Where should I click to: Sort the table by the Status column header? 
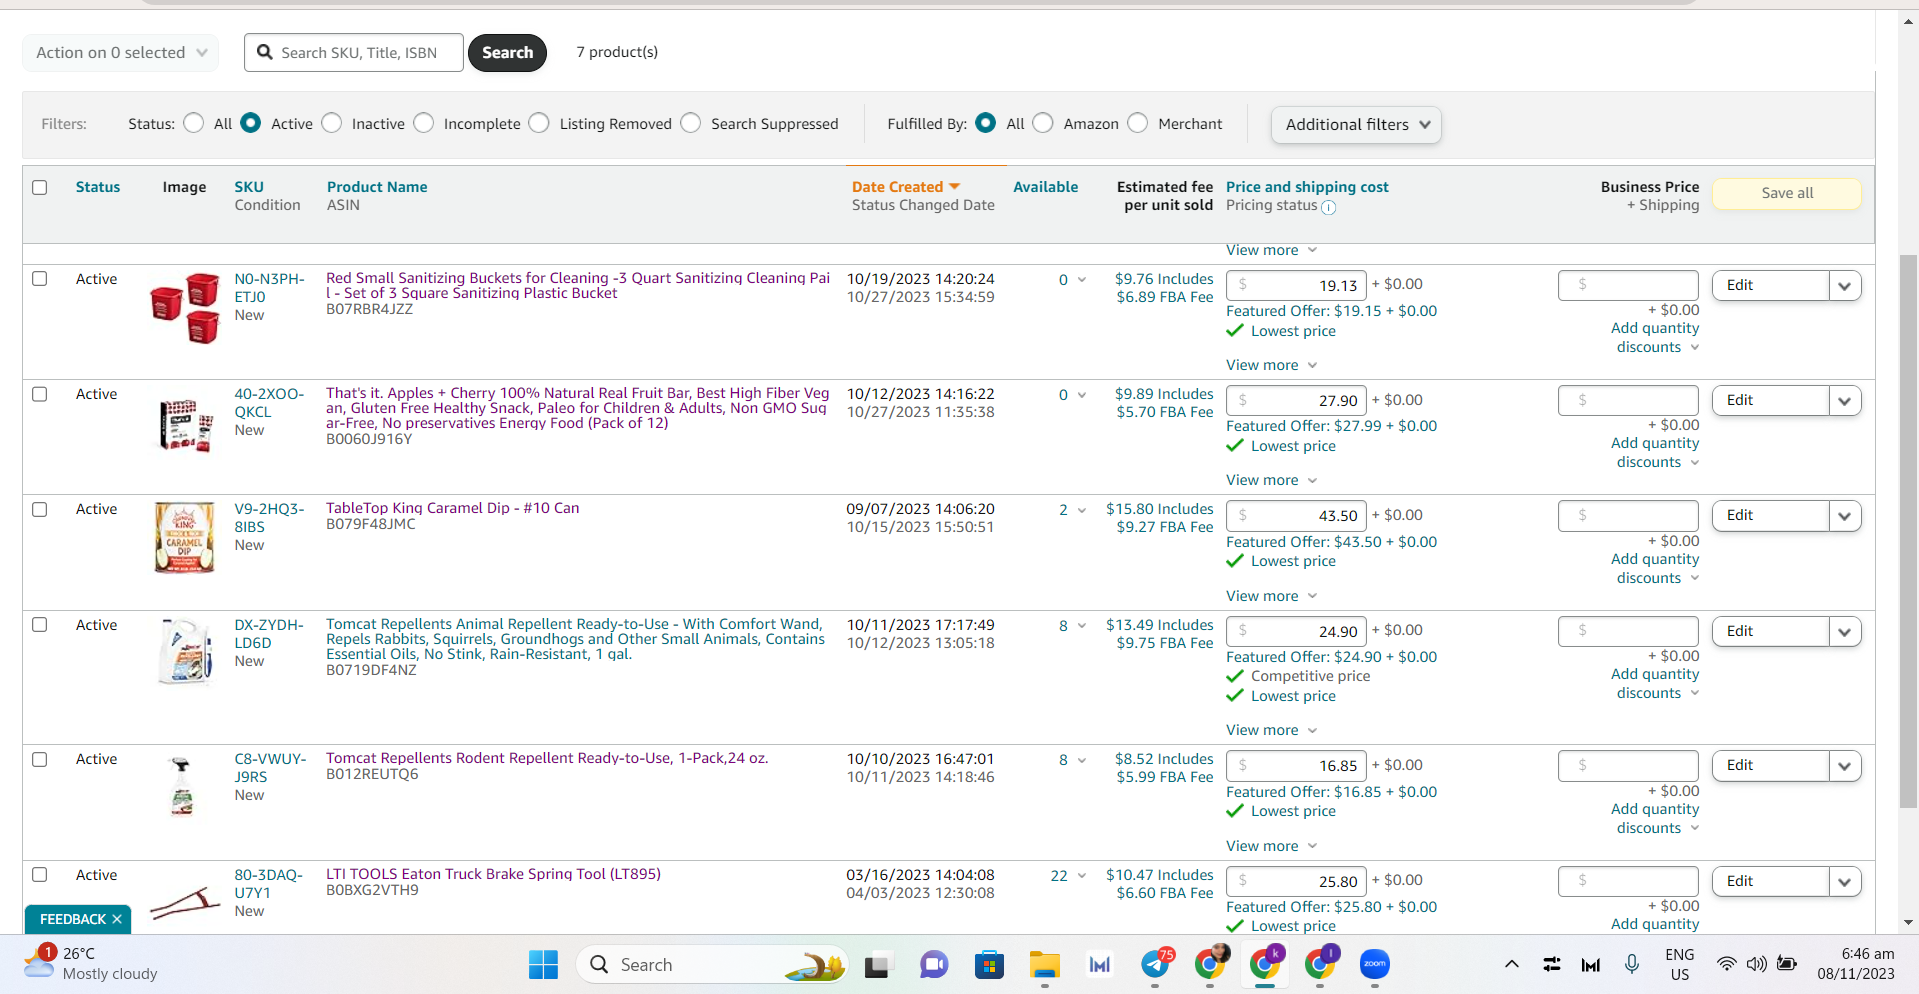point(98,187)
